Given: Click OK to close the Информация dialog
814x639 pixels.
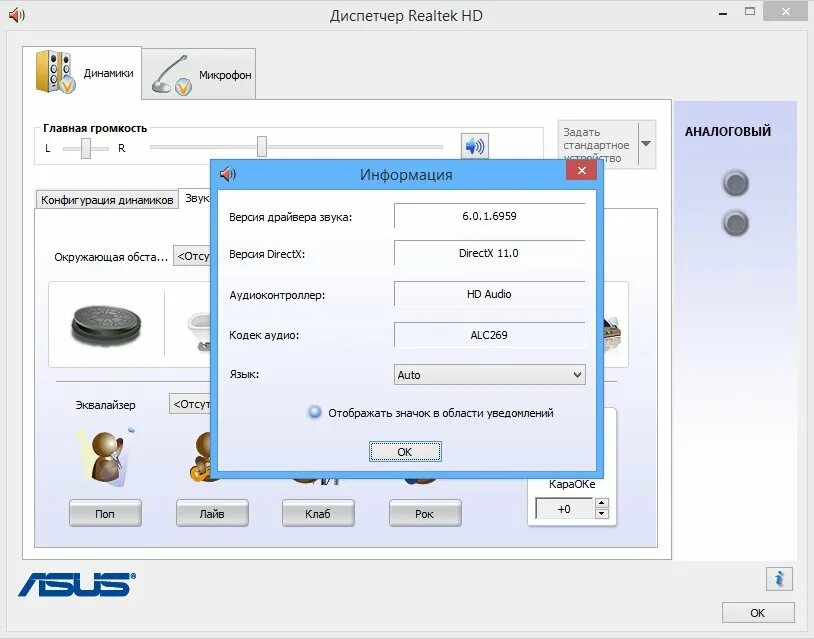Looking at the screenshot, I should point(404,451).
